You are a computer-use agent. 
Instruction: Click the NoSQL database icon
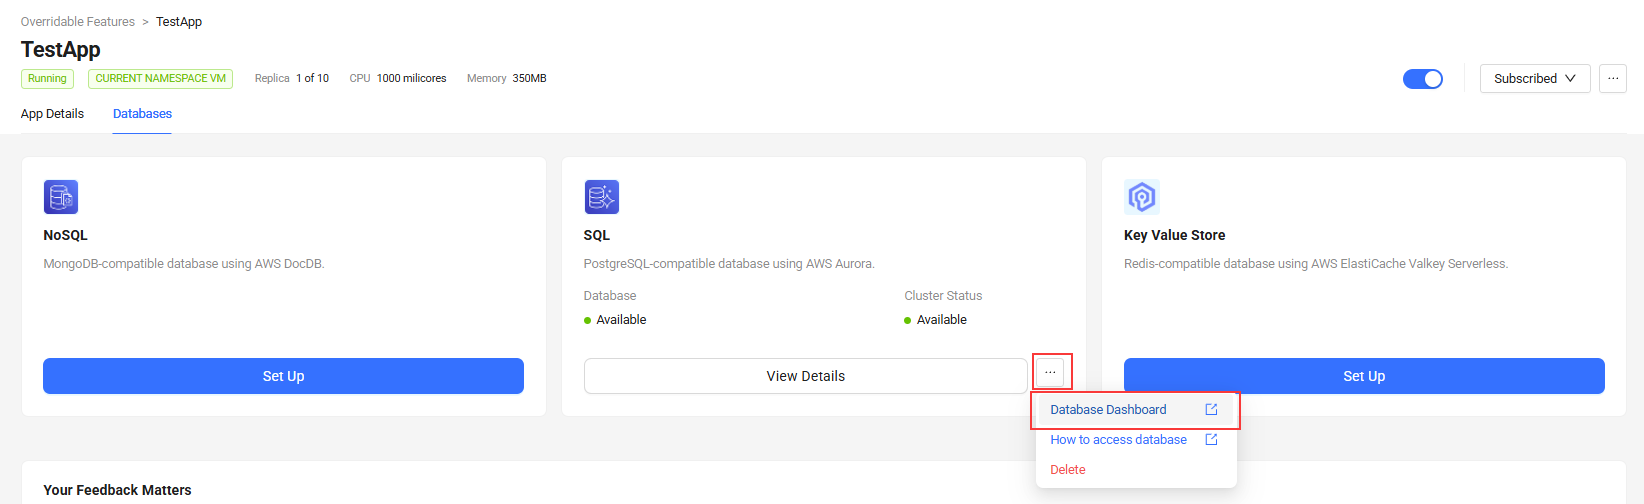[x=61, y=197]
